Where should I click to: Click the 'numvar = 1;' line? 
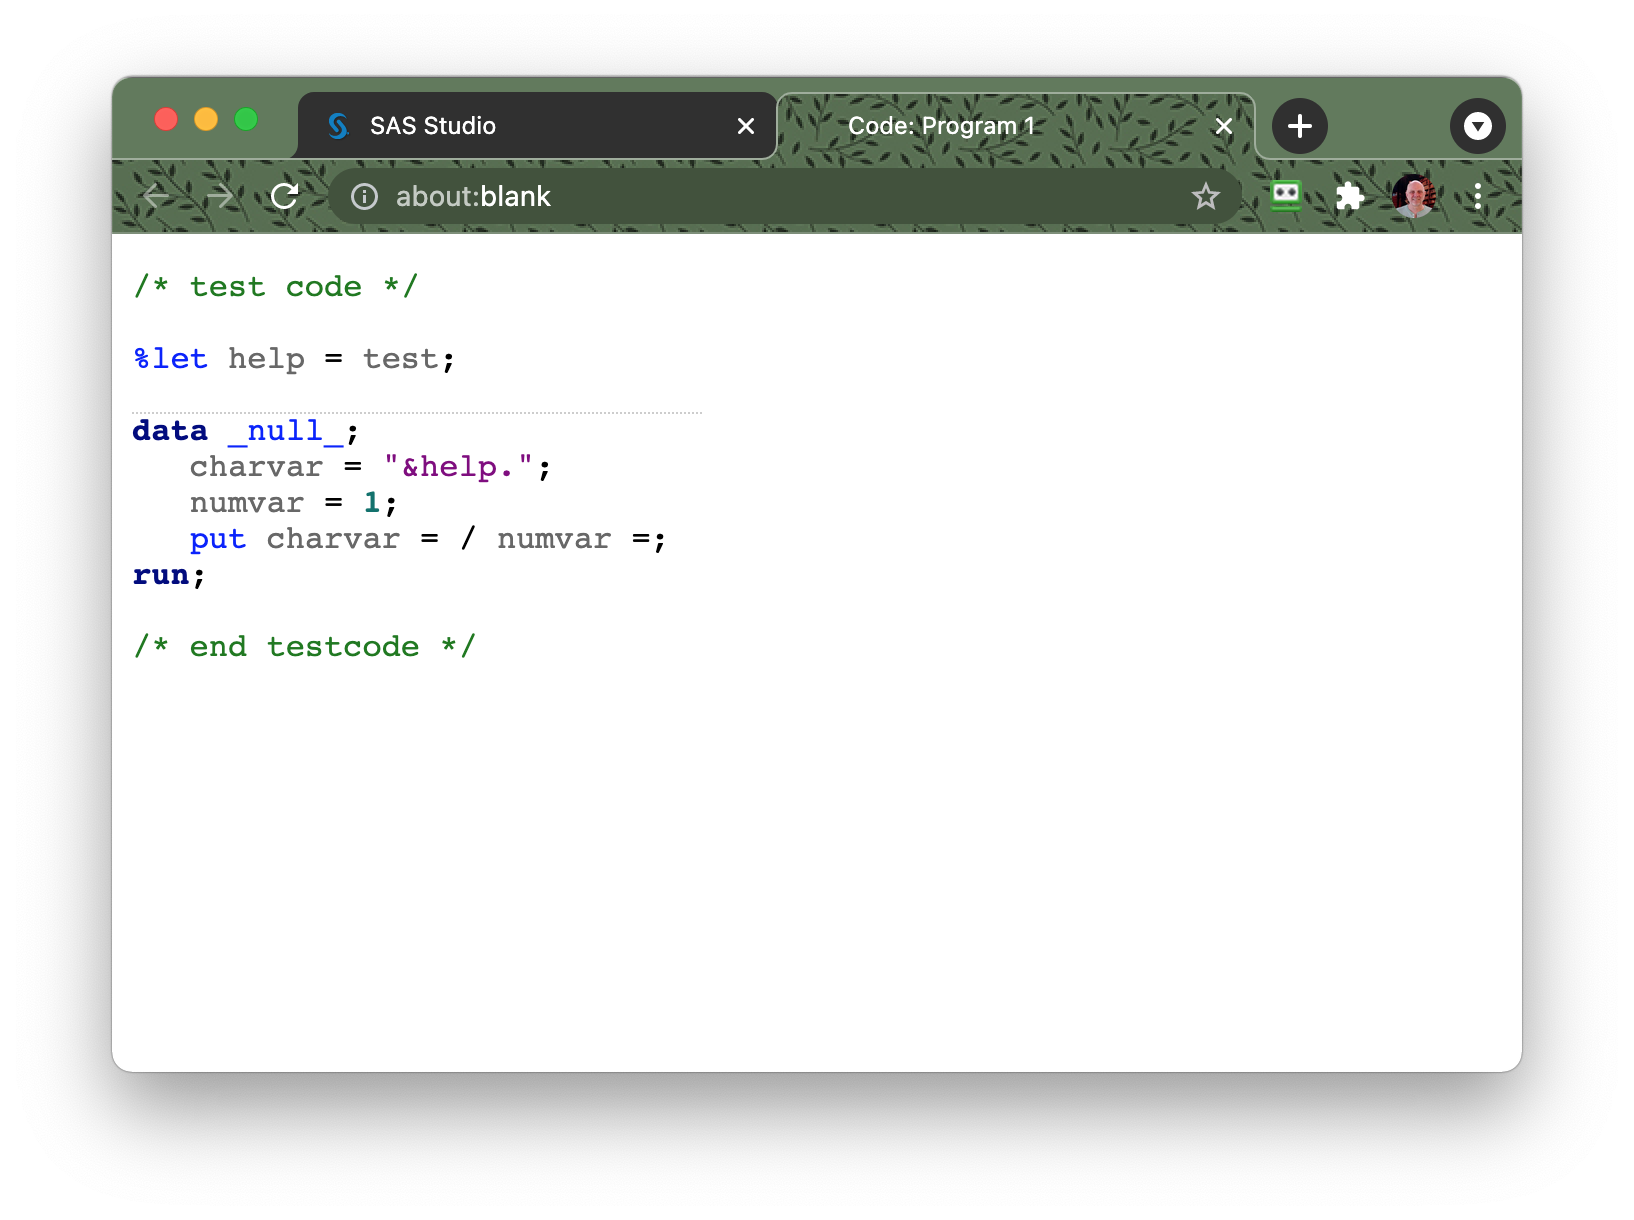pos(294,503)
